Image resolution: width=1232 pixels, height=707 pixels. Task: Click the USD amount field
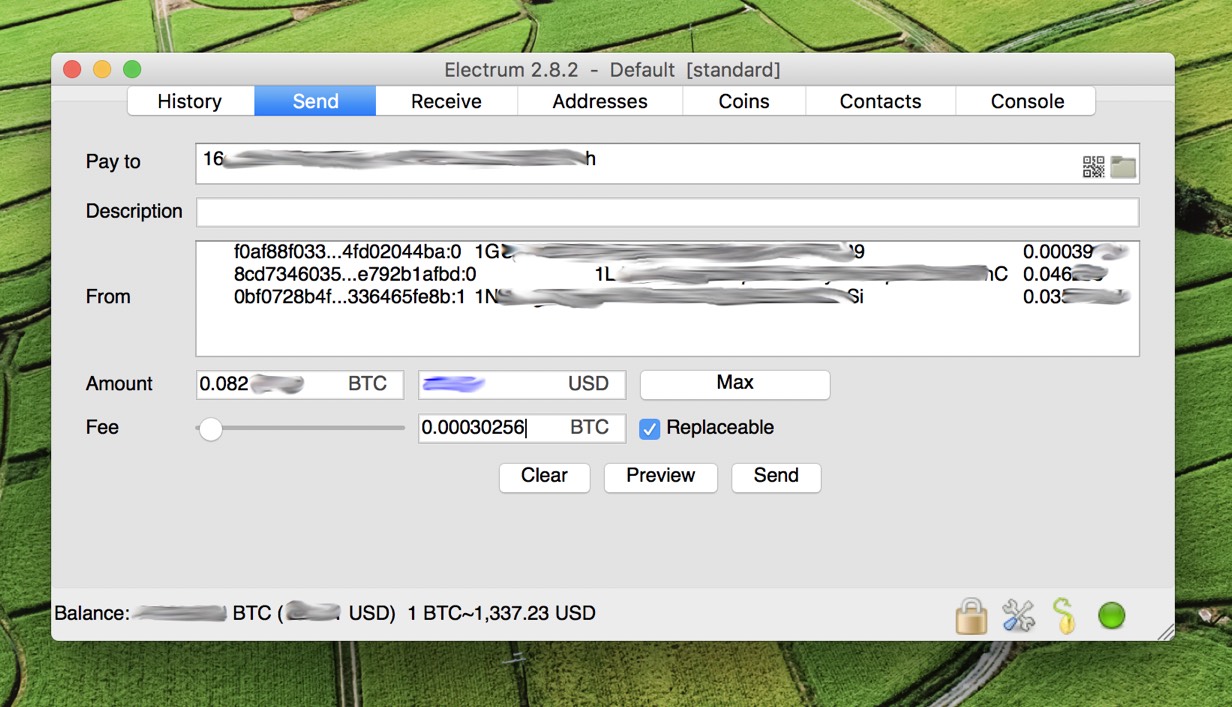click(521, 384)
